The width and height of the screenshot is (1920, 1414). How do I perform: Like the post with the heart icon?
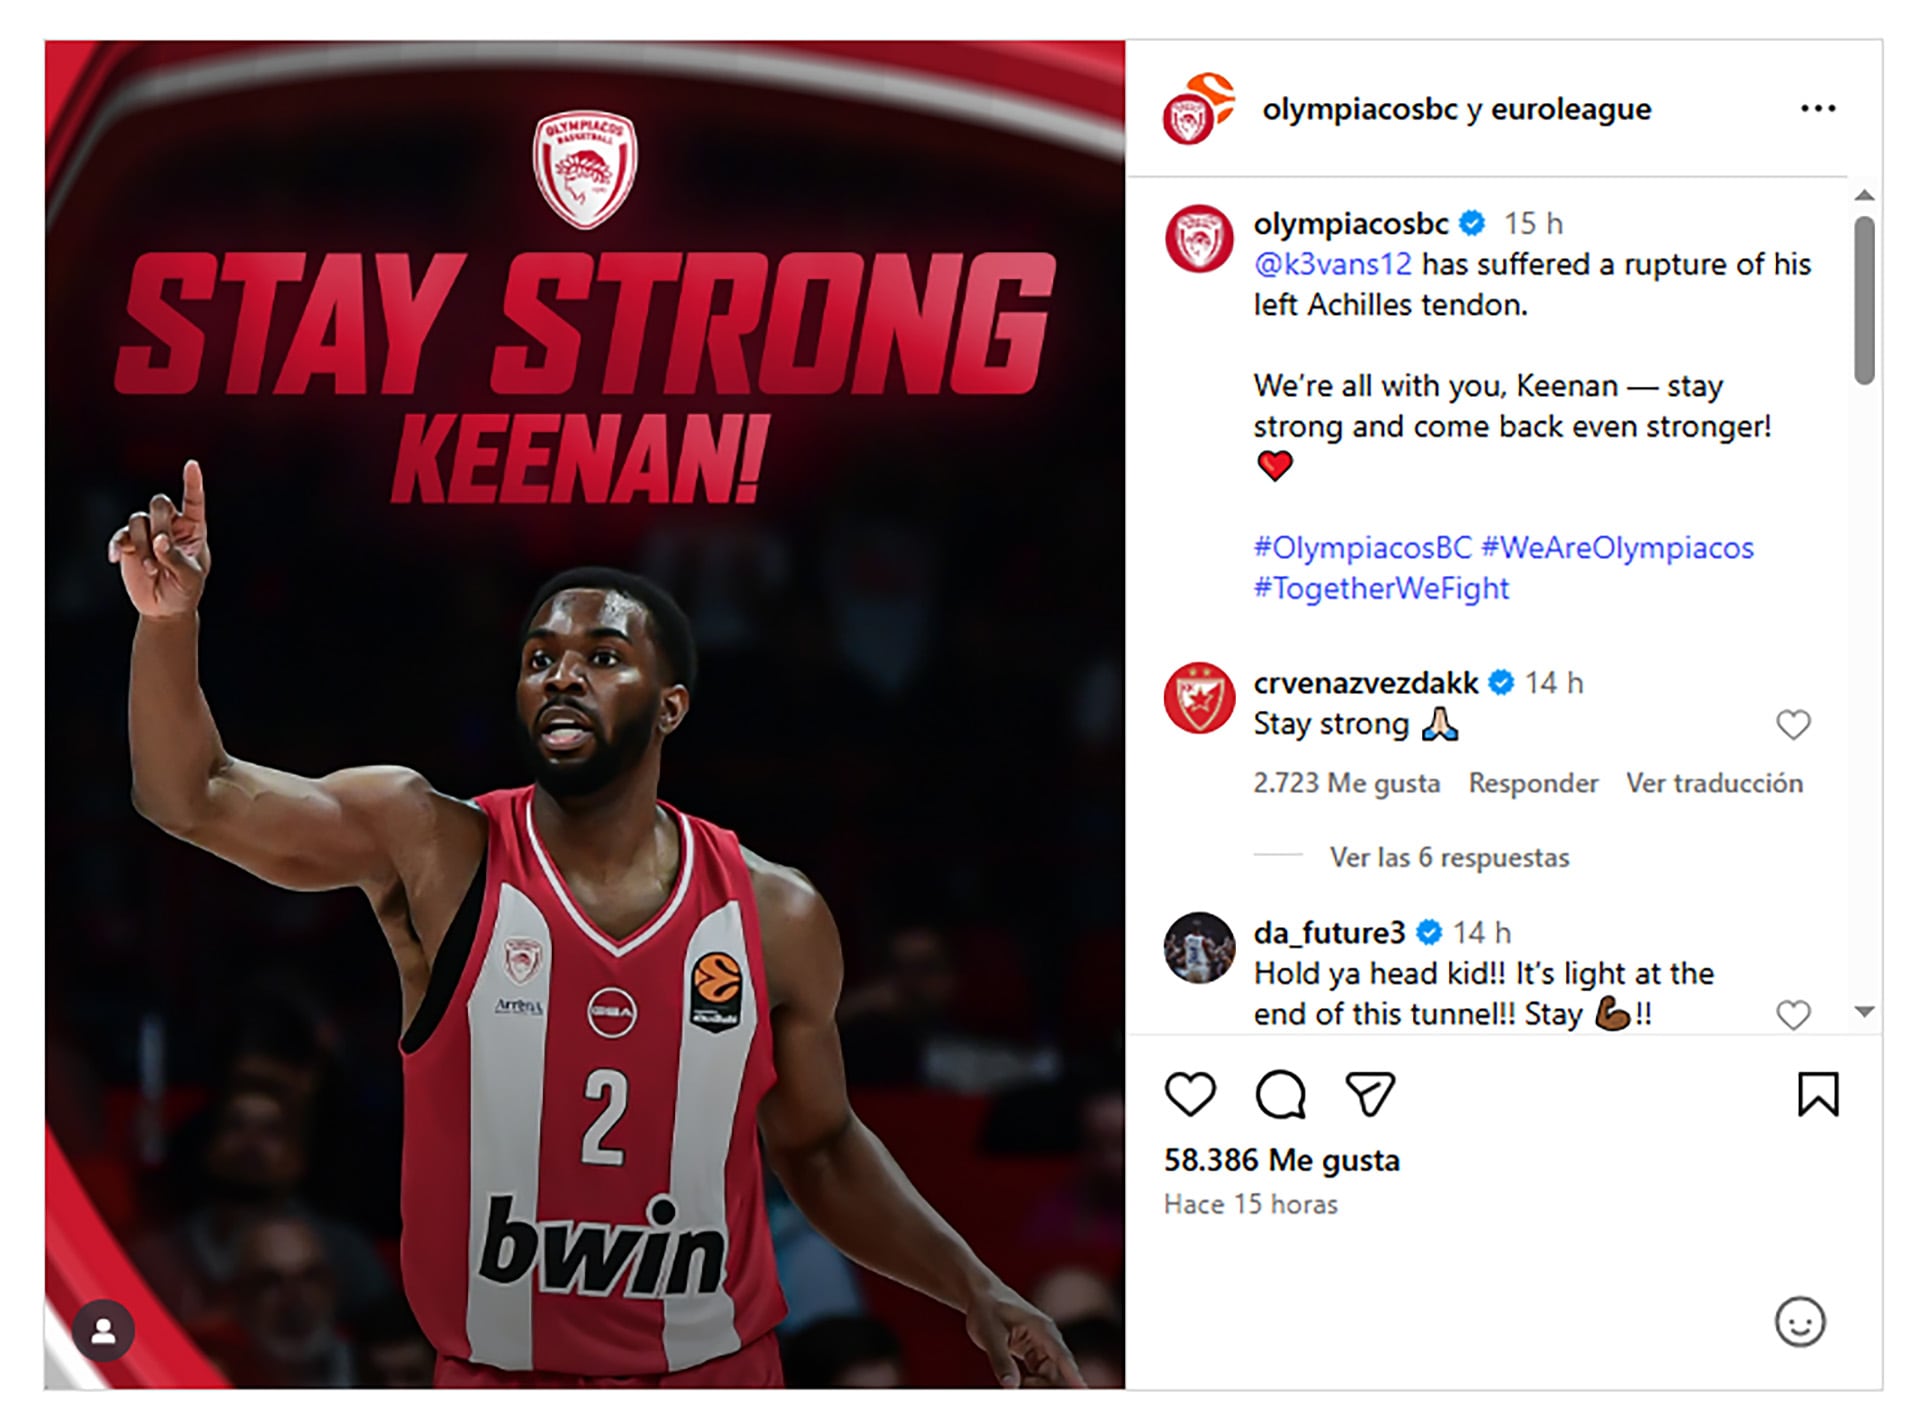tap(1190, 1094)
